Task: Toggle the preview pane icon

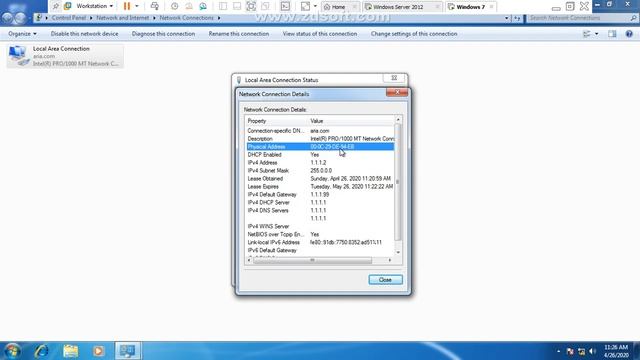Action: (612, 34)
